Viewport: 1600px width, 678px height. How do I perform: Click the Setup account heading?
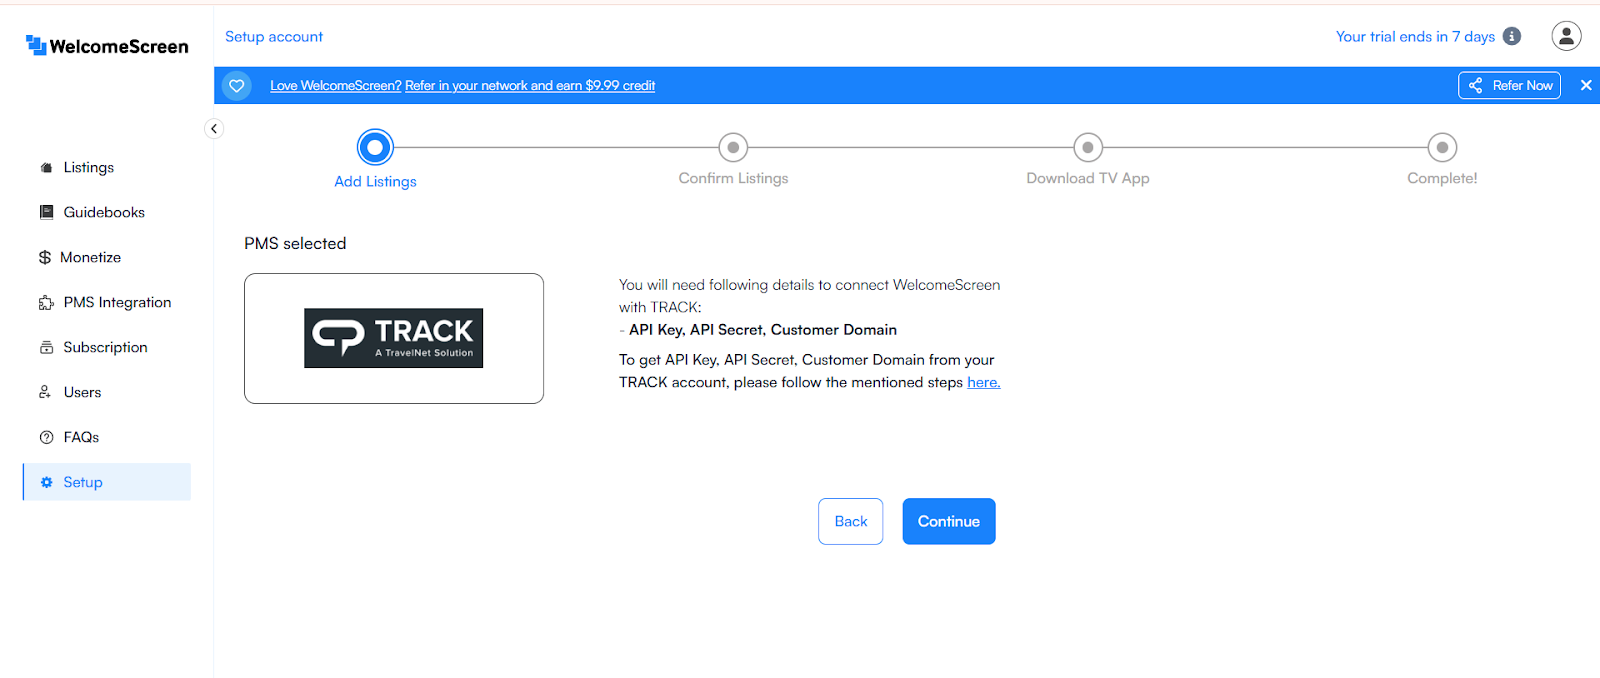click(274, 36)
